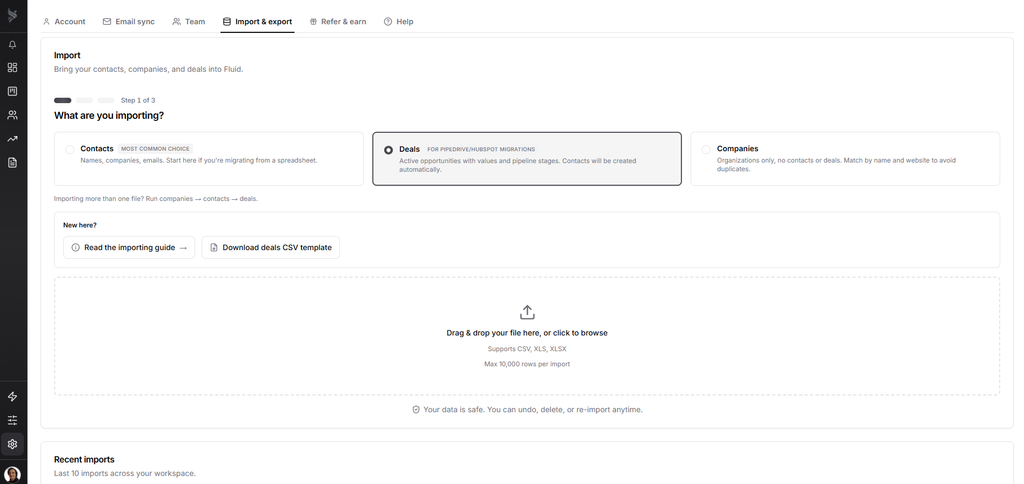Click the upload arrow icon in drop zone
The height and width of the screenshot is (484, 1024).
click(527, 312)
